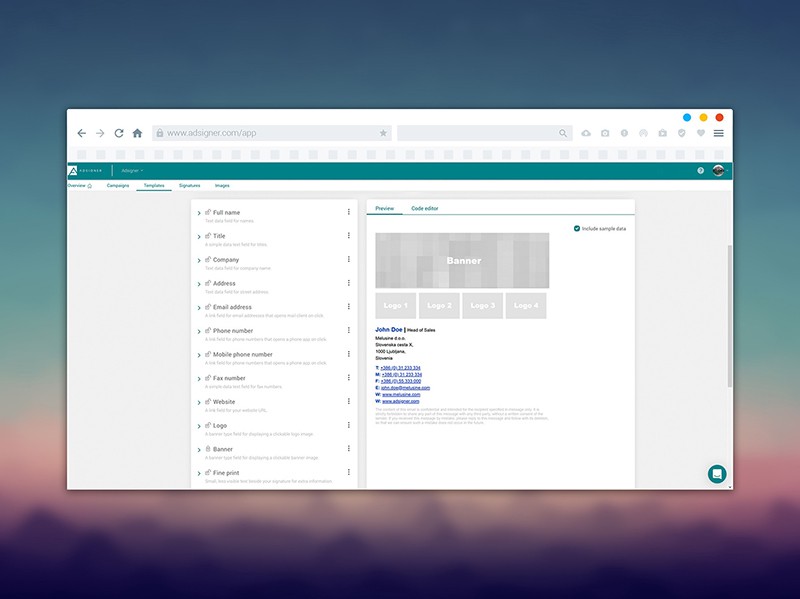The width and height of the screenshot is (800, 599).
Task: Click the browser forward arrow
Action: click(100, 133)
